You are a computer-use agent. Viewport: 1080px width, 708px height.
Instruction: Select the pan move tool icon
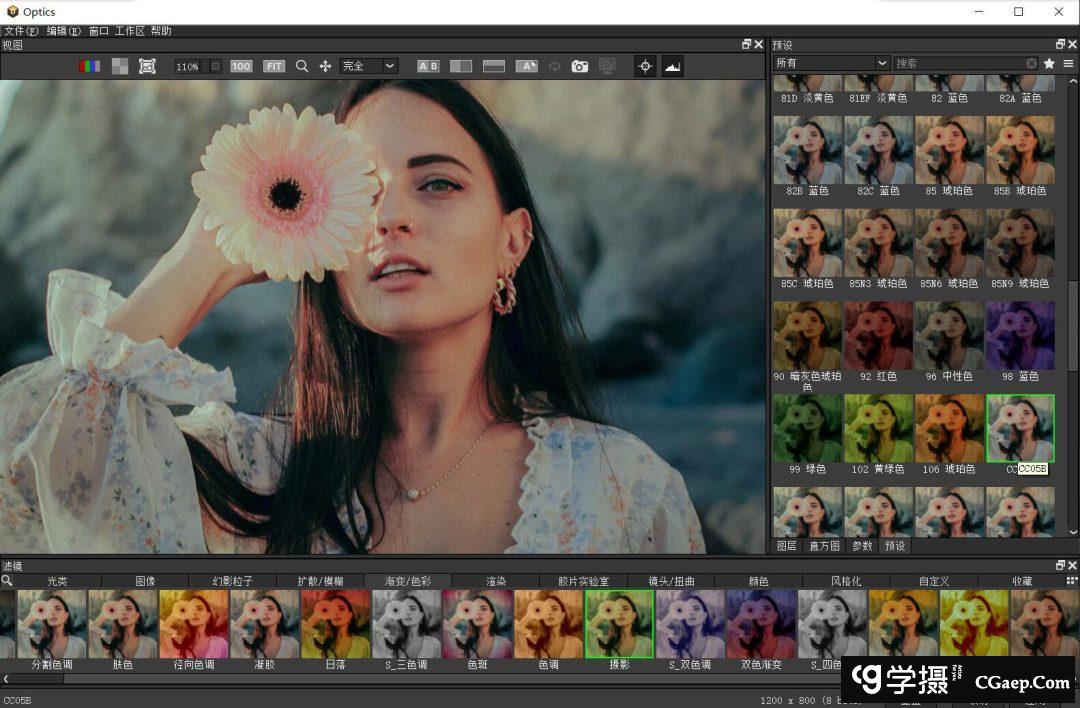pos(325,66)
